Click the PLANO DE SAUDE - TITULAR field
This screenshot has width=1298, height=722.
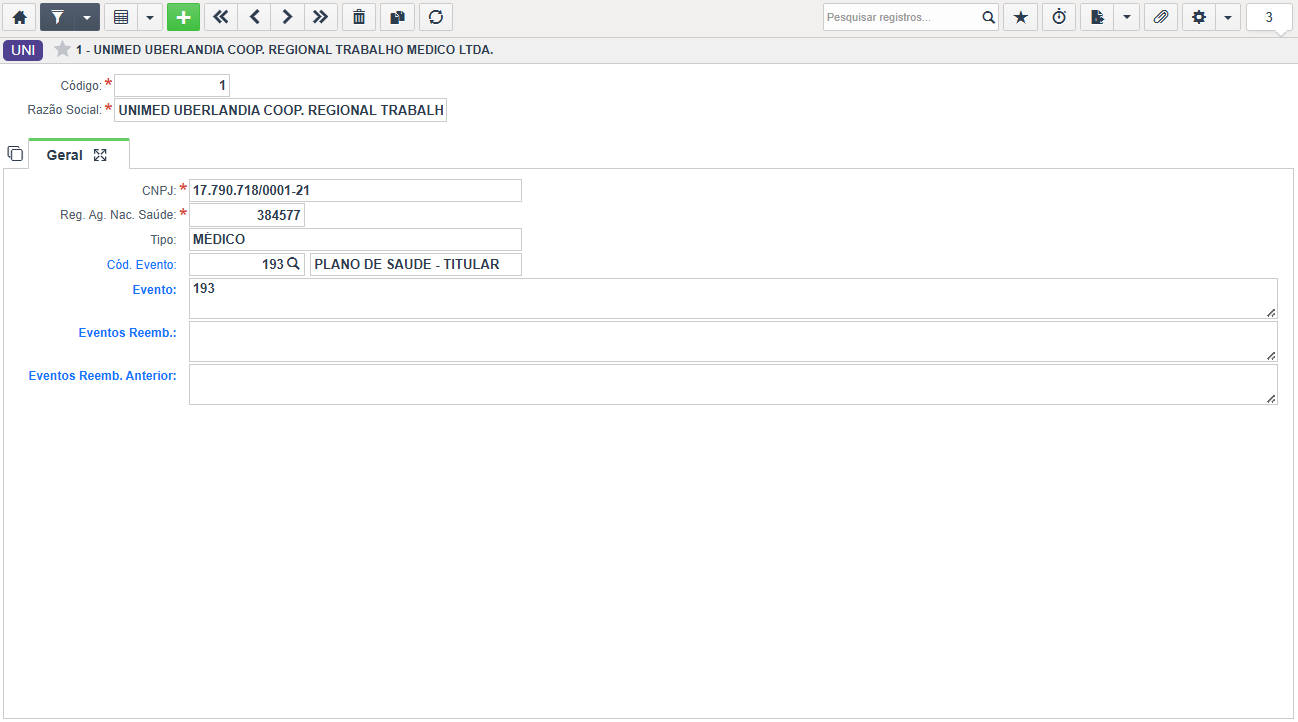click(416, 264)
